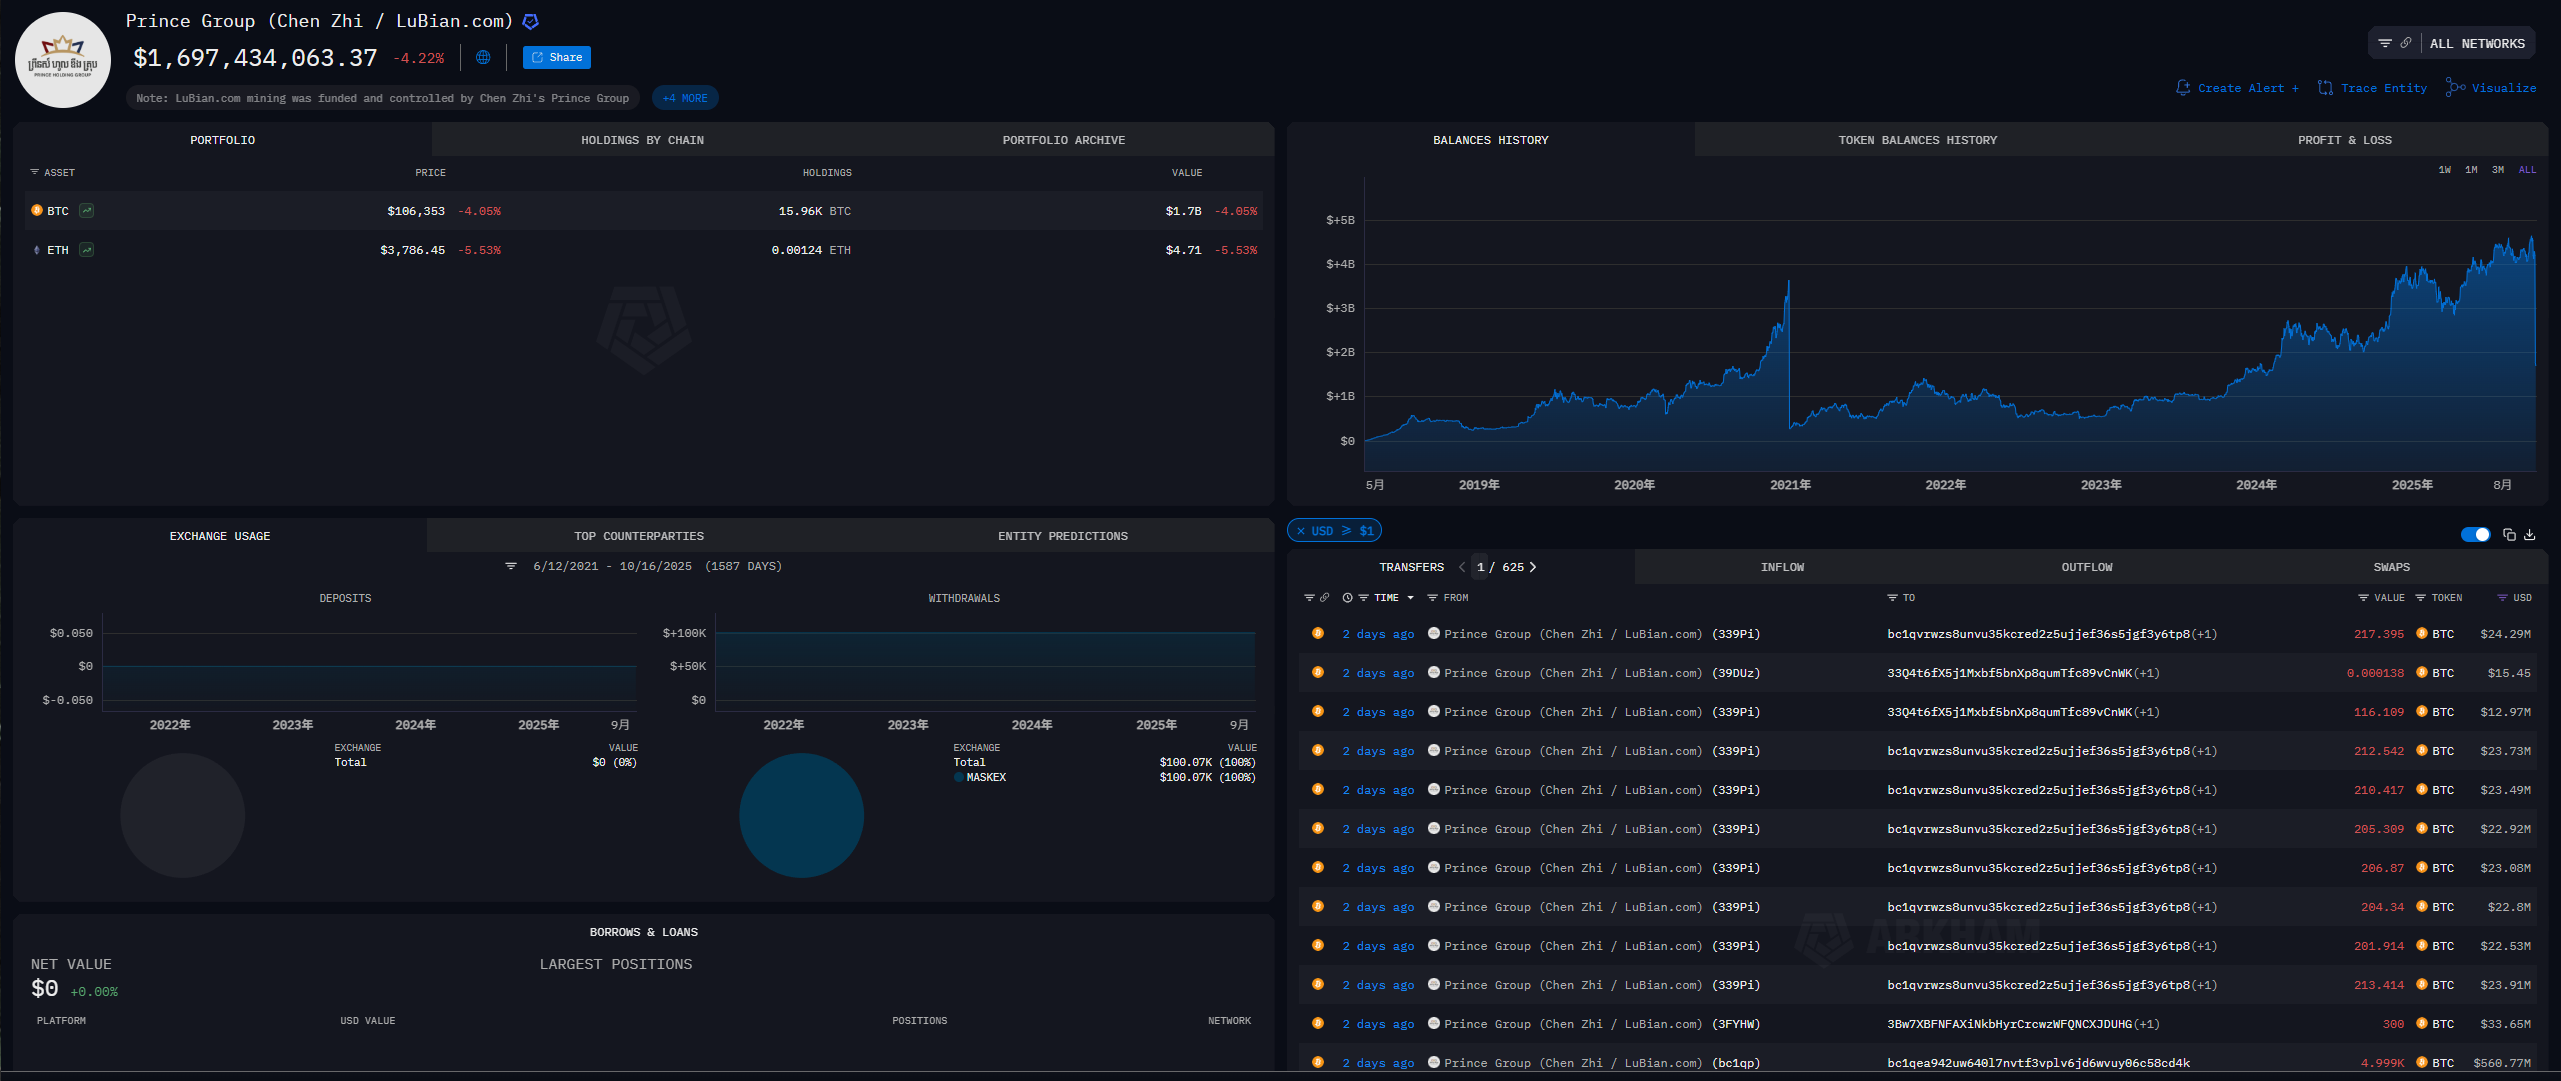2561x1081 pixels.
Task: Click the verified badge next to the entity name
Action: tap(531, 22)
